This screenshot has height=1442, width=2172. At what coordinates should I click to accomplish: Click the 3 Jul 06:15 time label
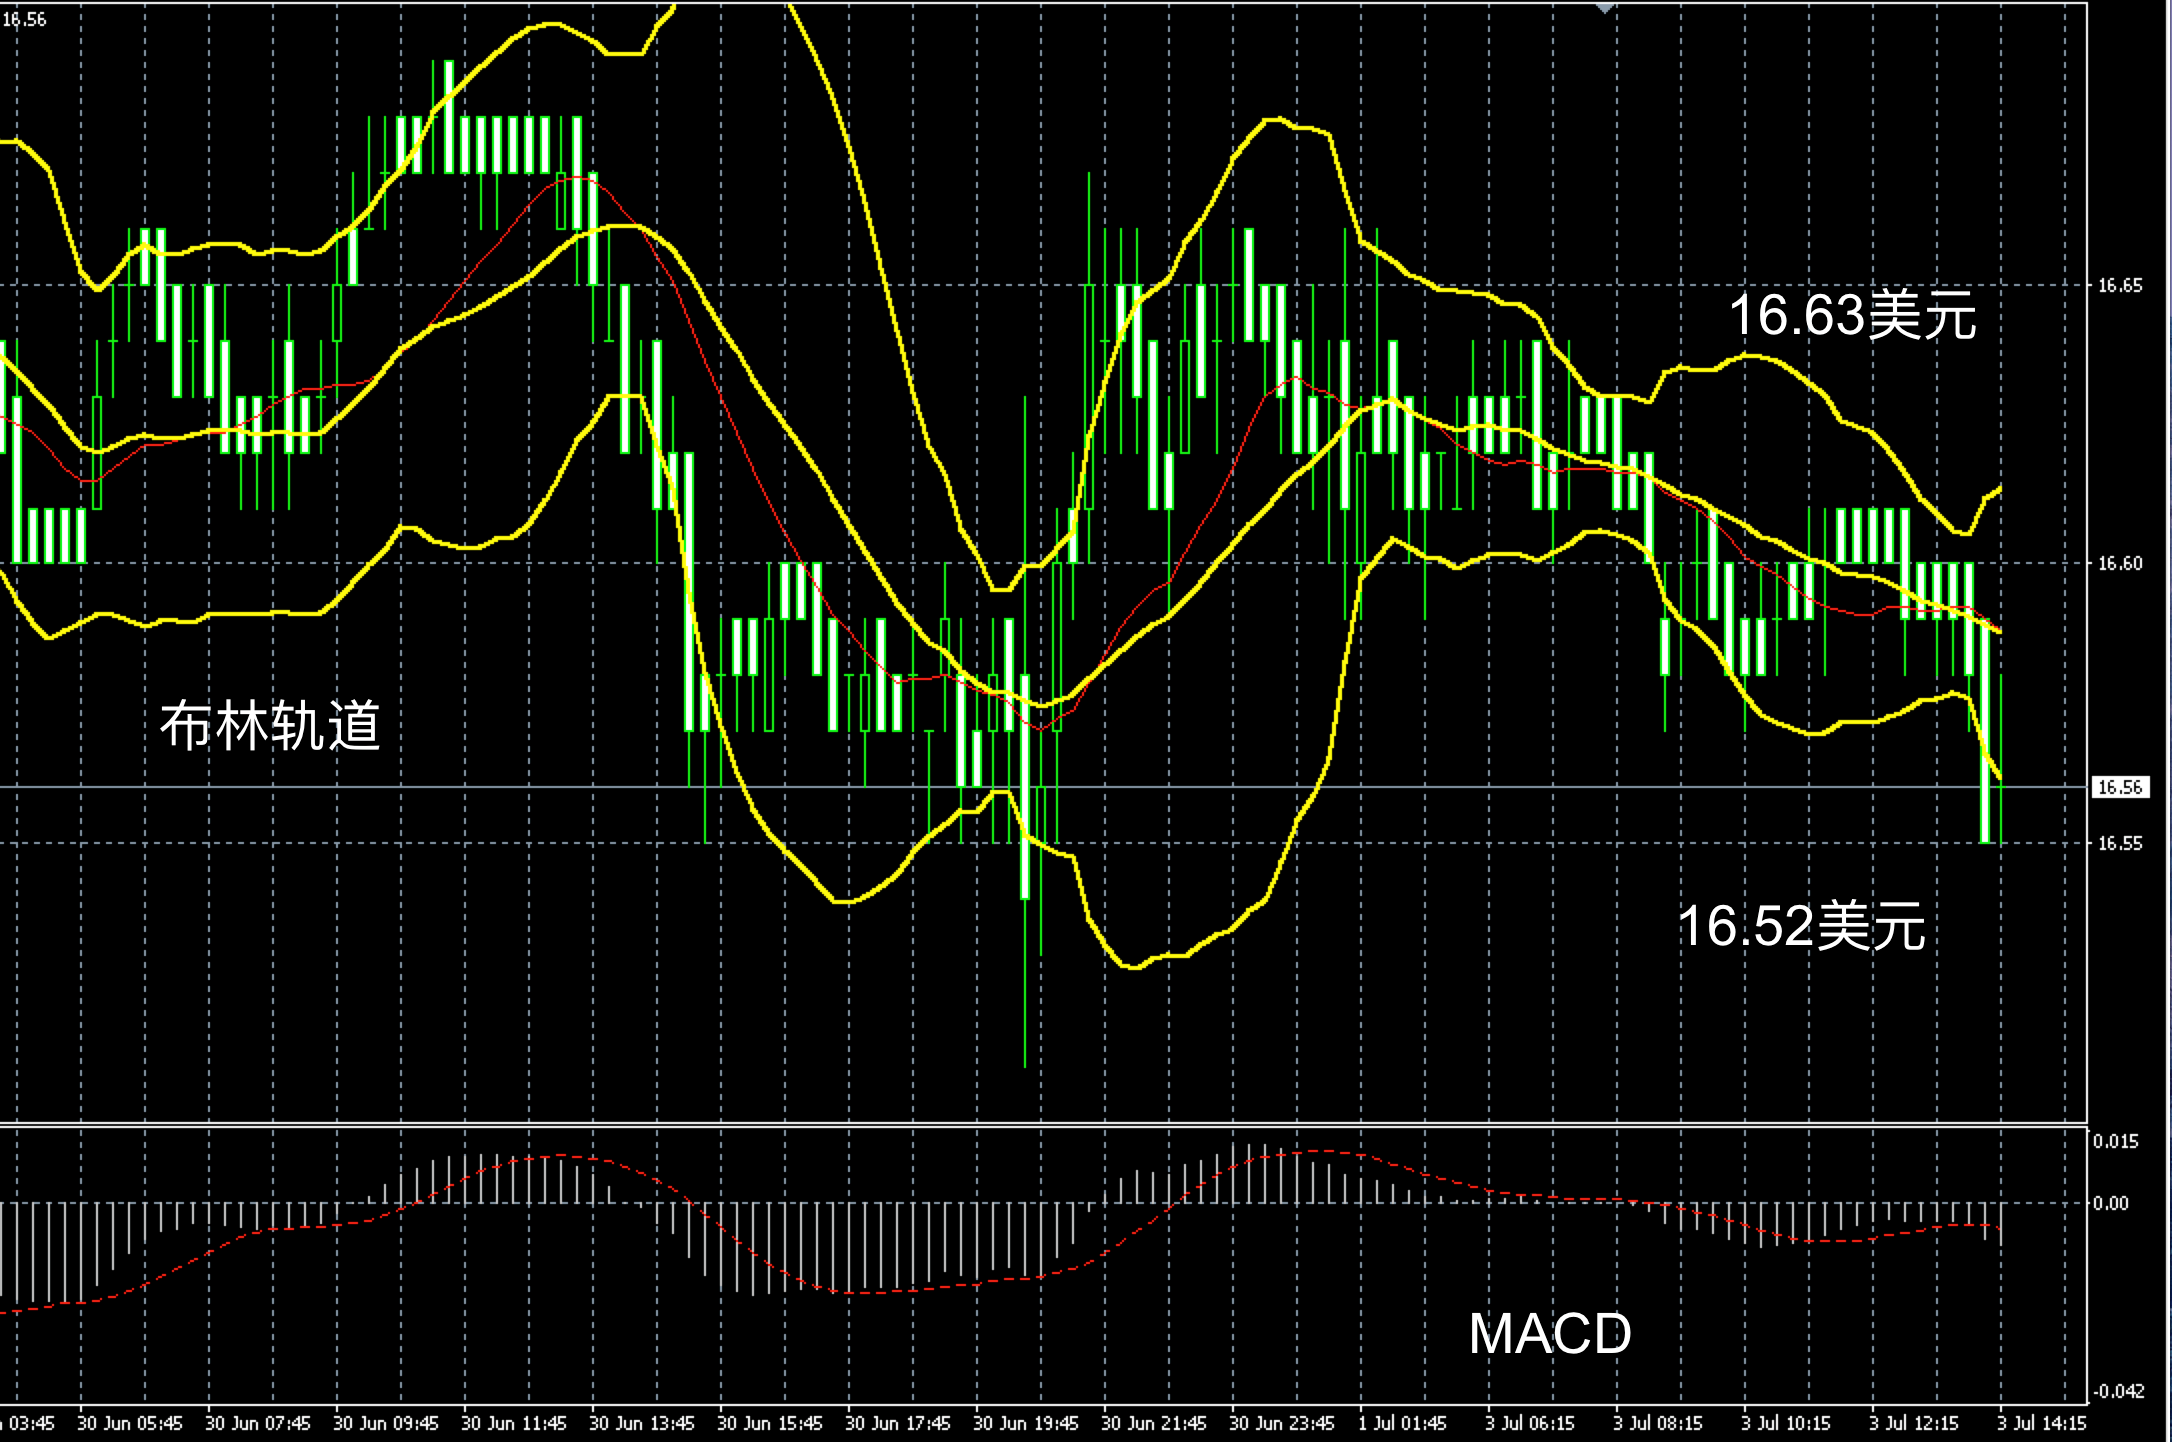(1531, 1423)
